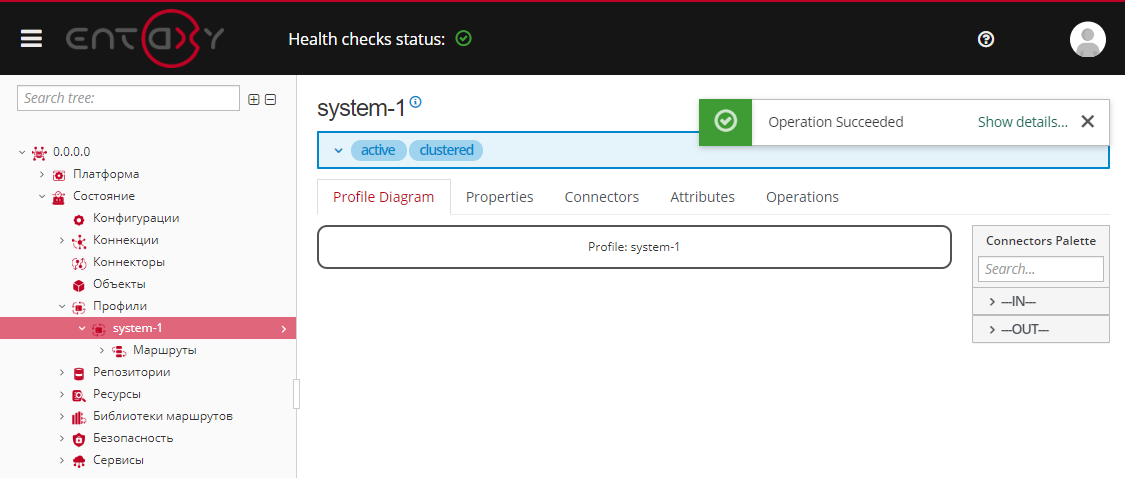Expand the Маршруты tree node
1125x478 pixels.
(x=102, y=350)
